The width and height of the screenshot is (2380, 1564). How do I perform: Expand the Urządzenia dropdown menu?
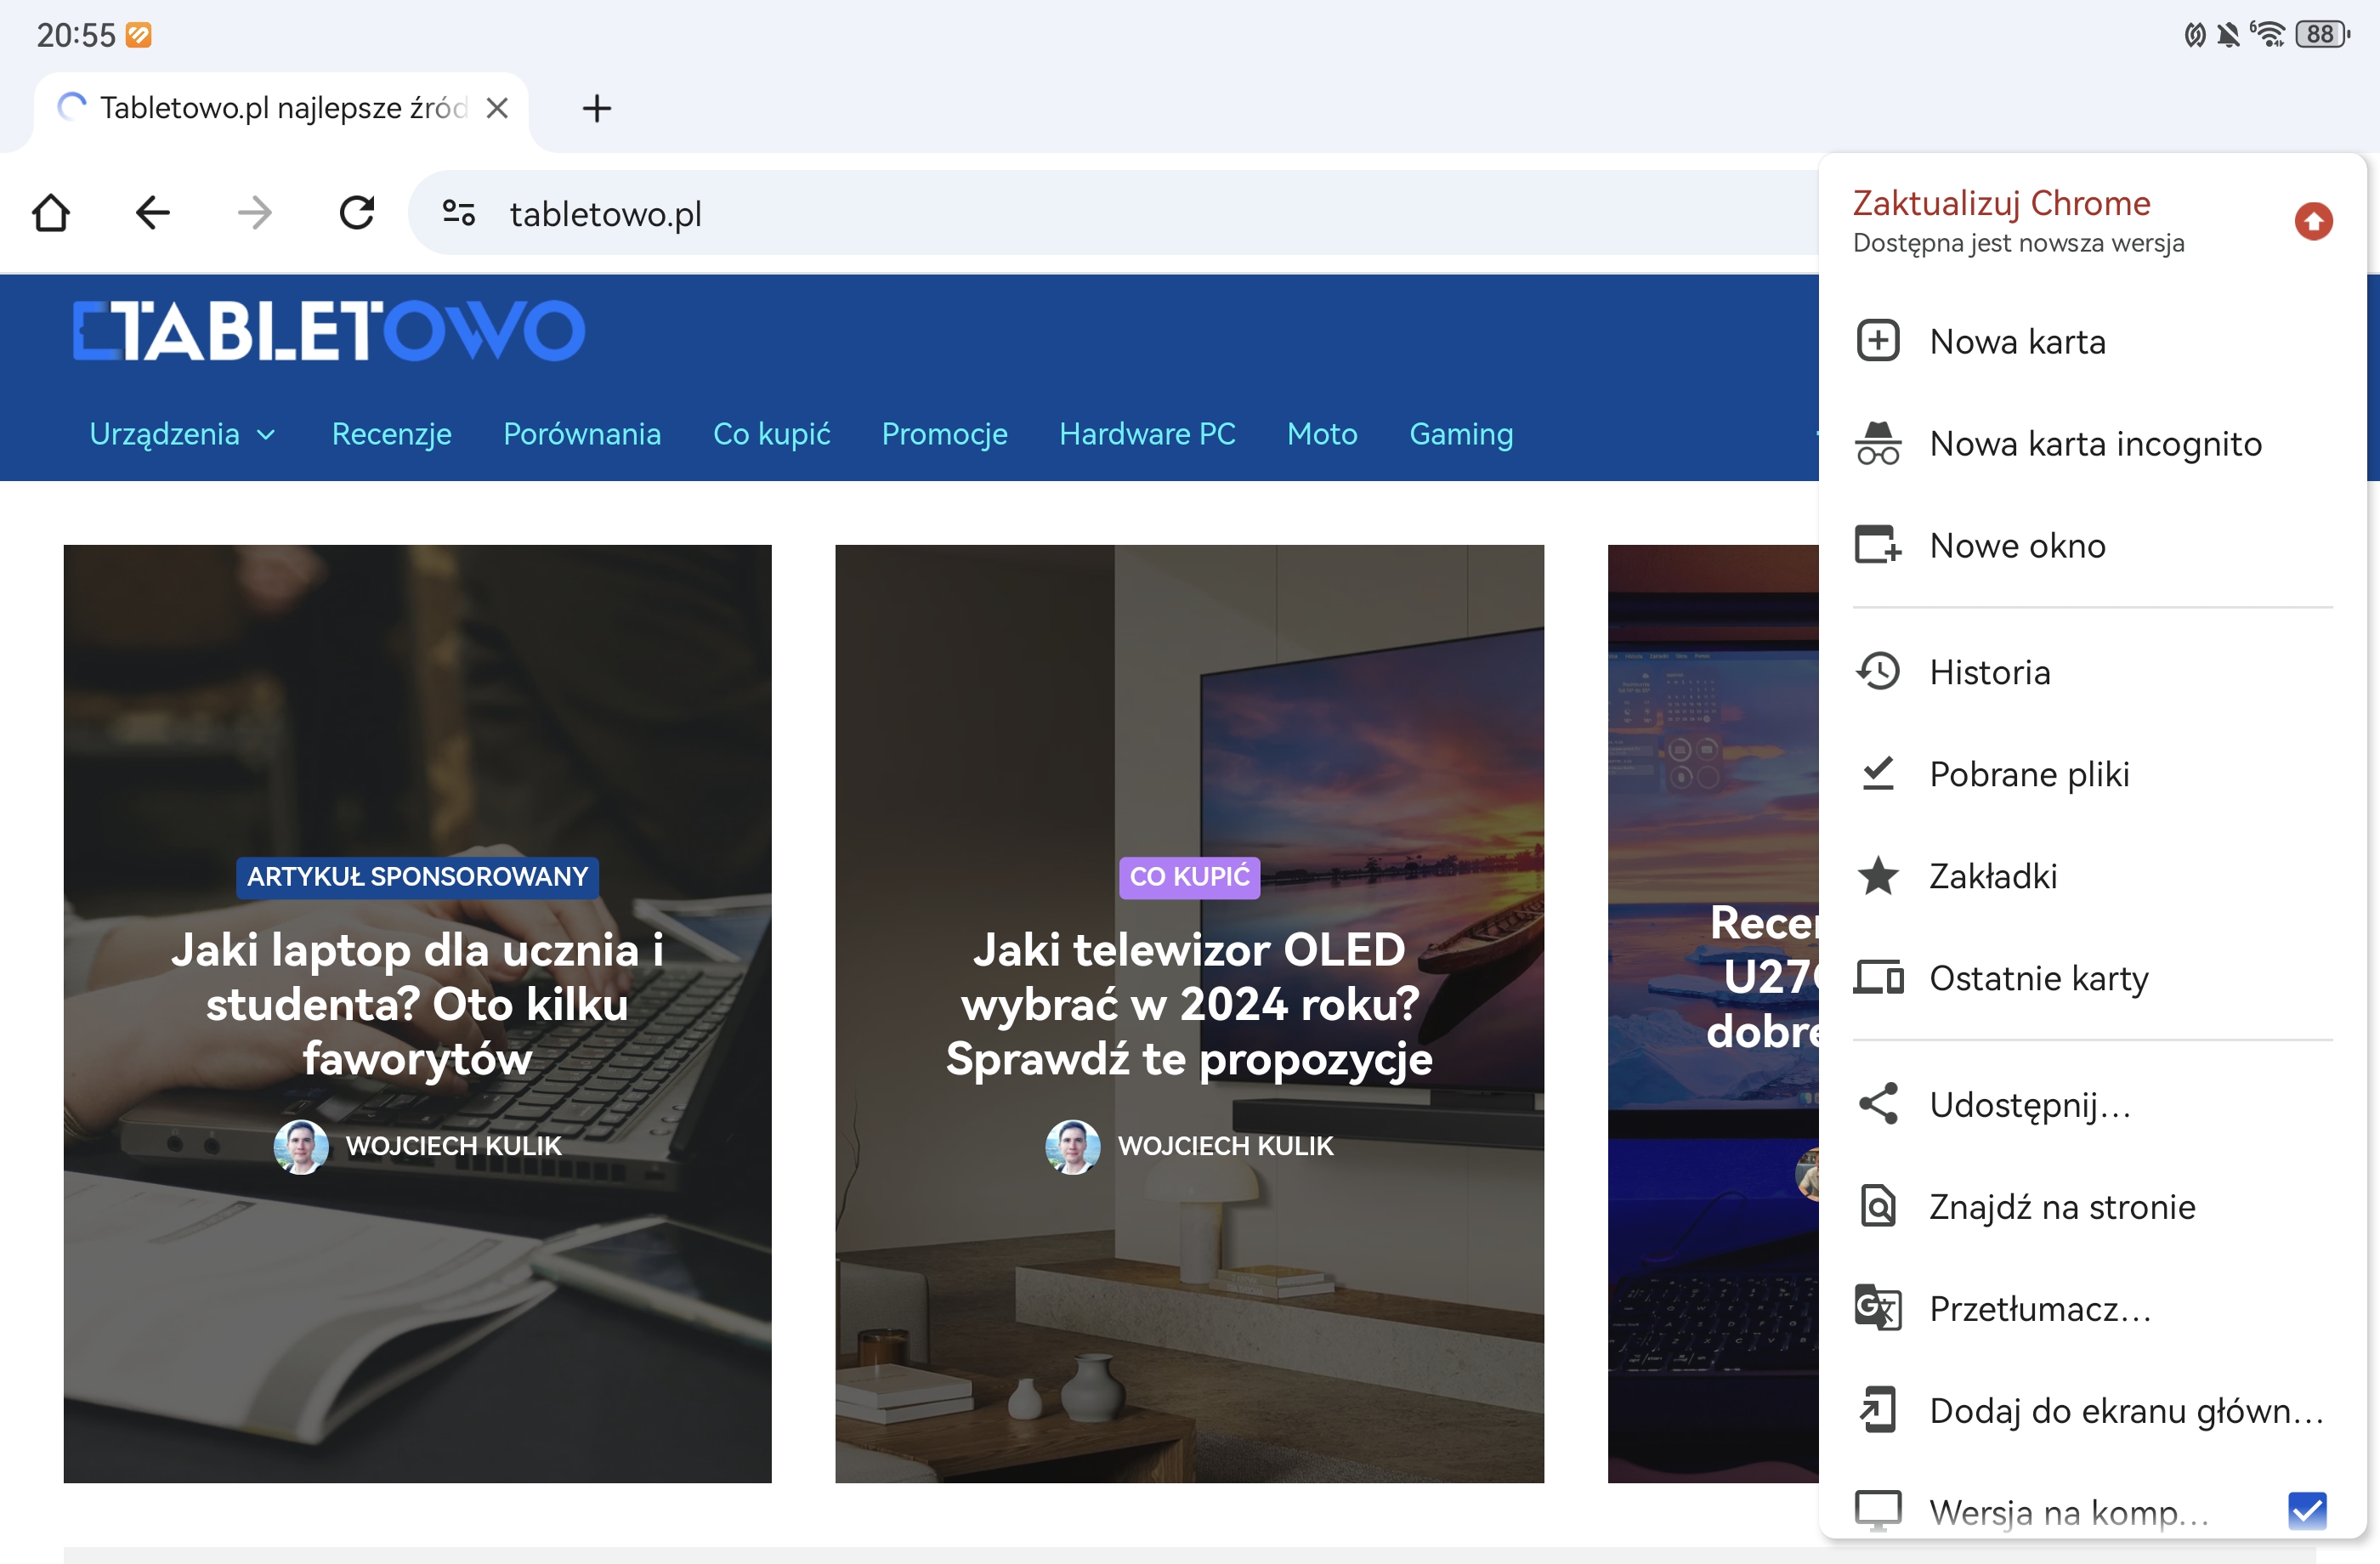tap(182, 434)
